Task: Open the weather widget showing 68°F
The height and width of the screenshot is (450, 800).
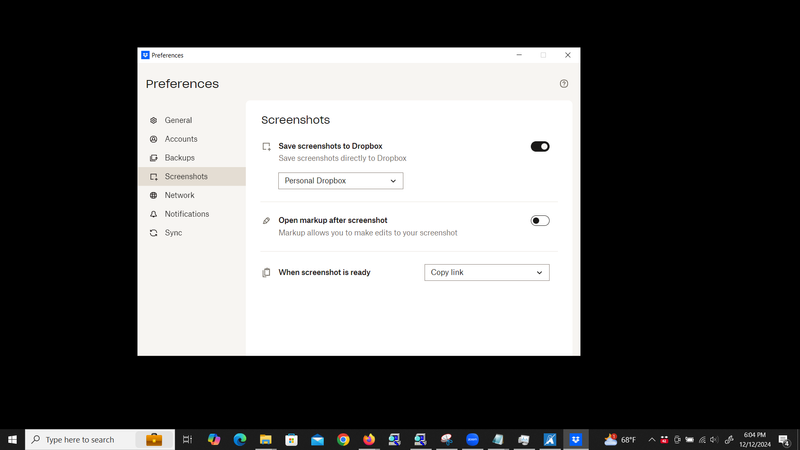Action: click(620, 439)
